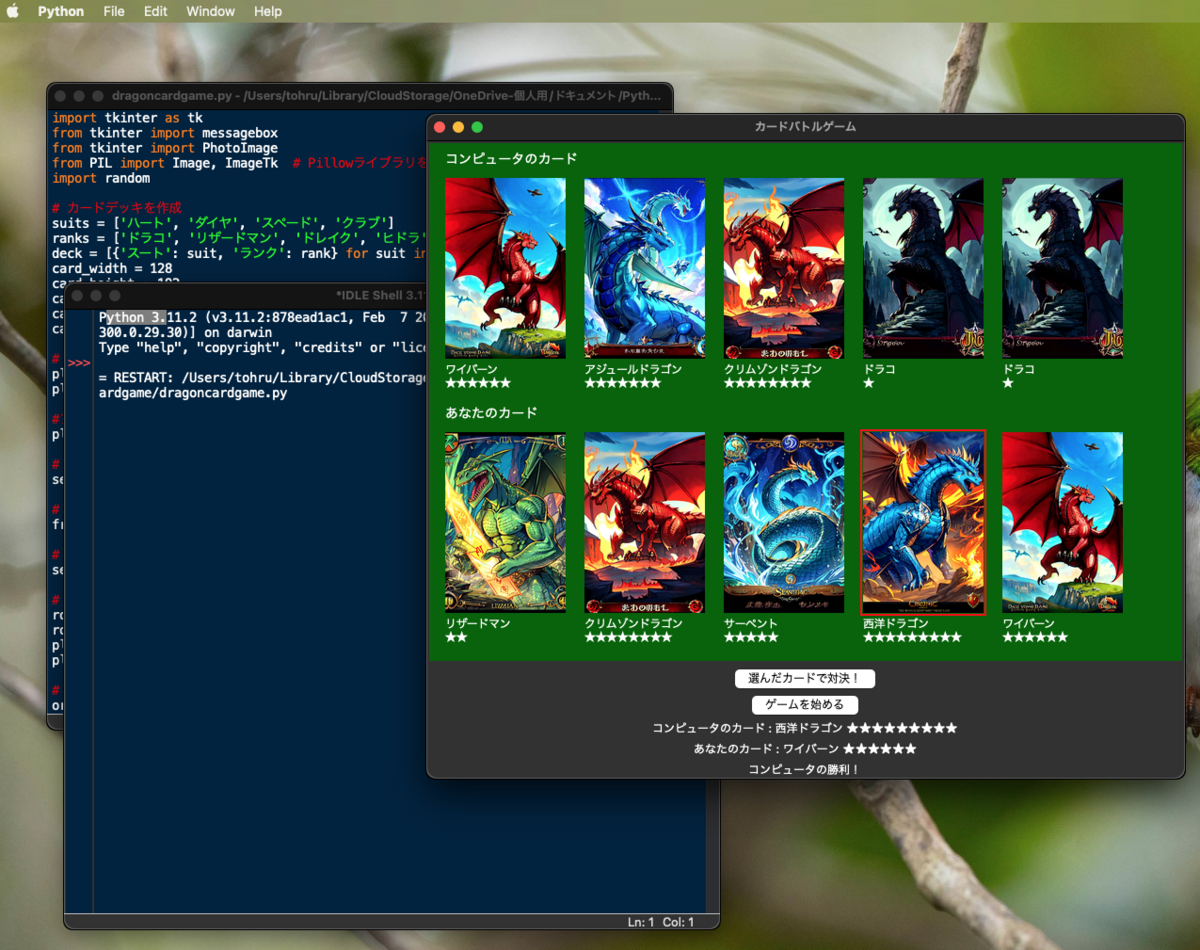Screen dimensions: 1200x950
Task: Click the コンピュータのカード heading label
Action: (x=511, y=159)
